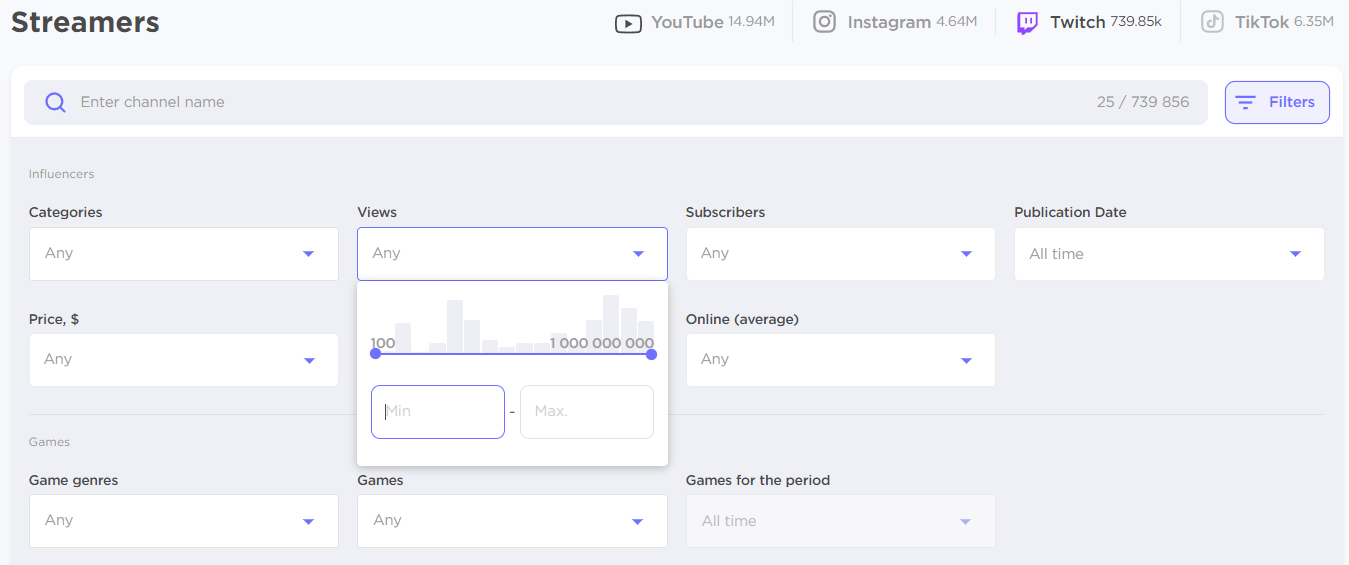Click the Min views input field

tap(438, 412)
